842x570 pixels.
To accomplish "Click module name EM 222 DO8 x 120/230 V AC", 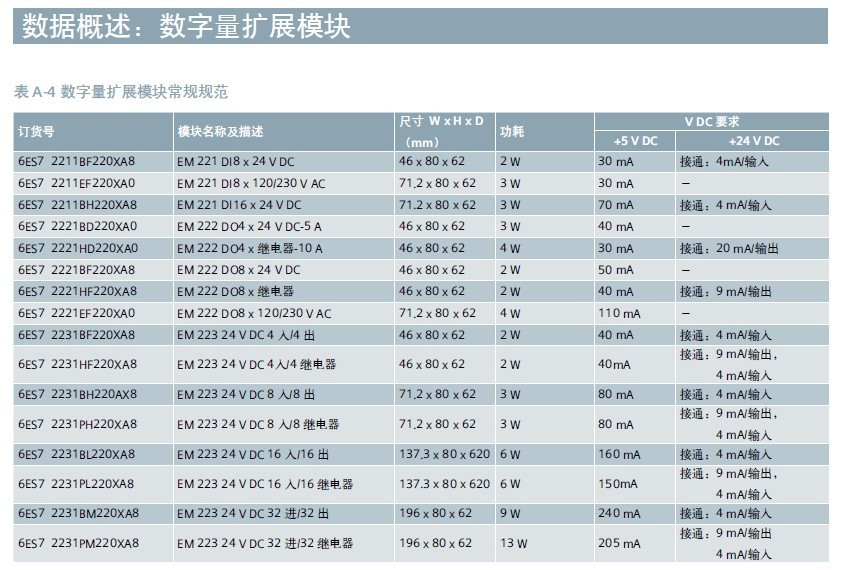I will pos(255,313).
